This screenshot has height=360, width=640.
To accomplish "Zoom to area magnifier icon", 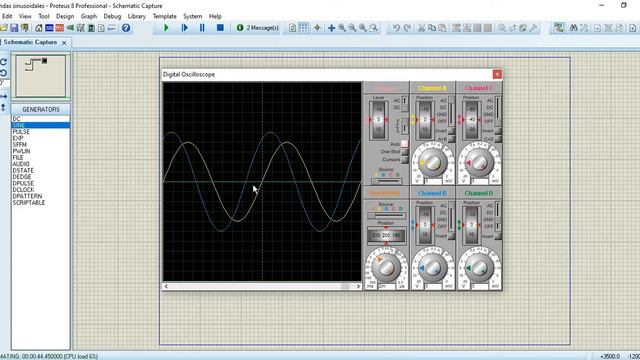I will [x=373, y=28].
